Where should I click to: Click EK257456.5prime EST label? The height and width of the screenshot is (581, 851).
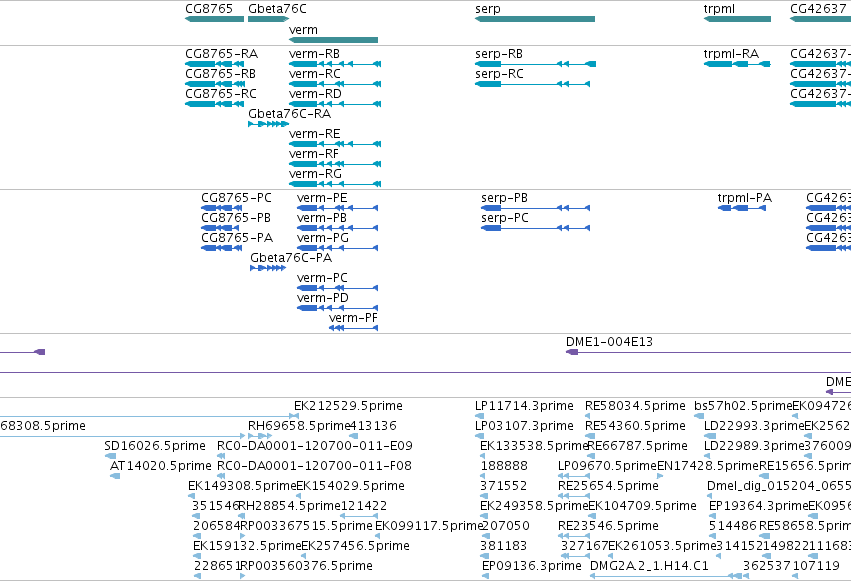coord(355,546)
